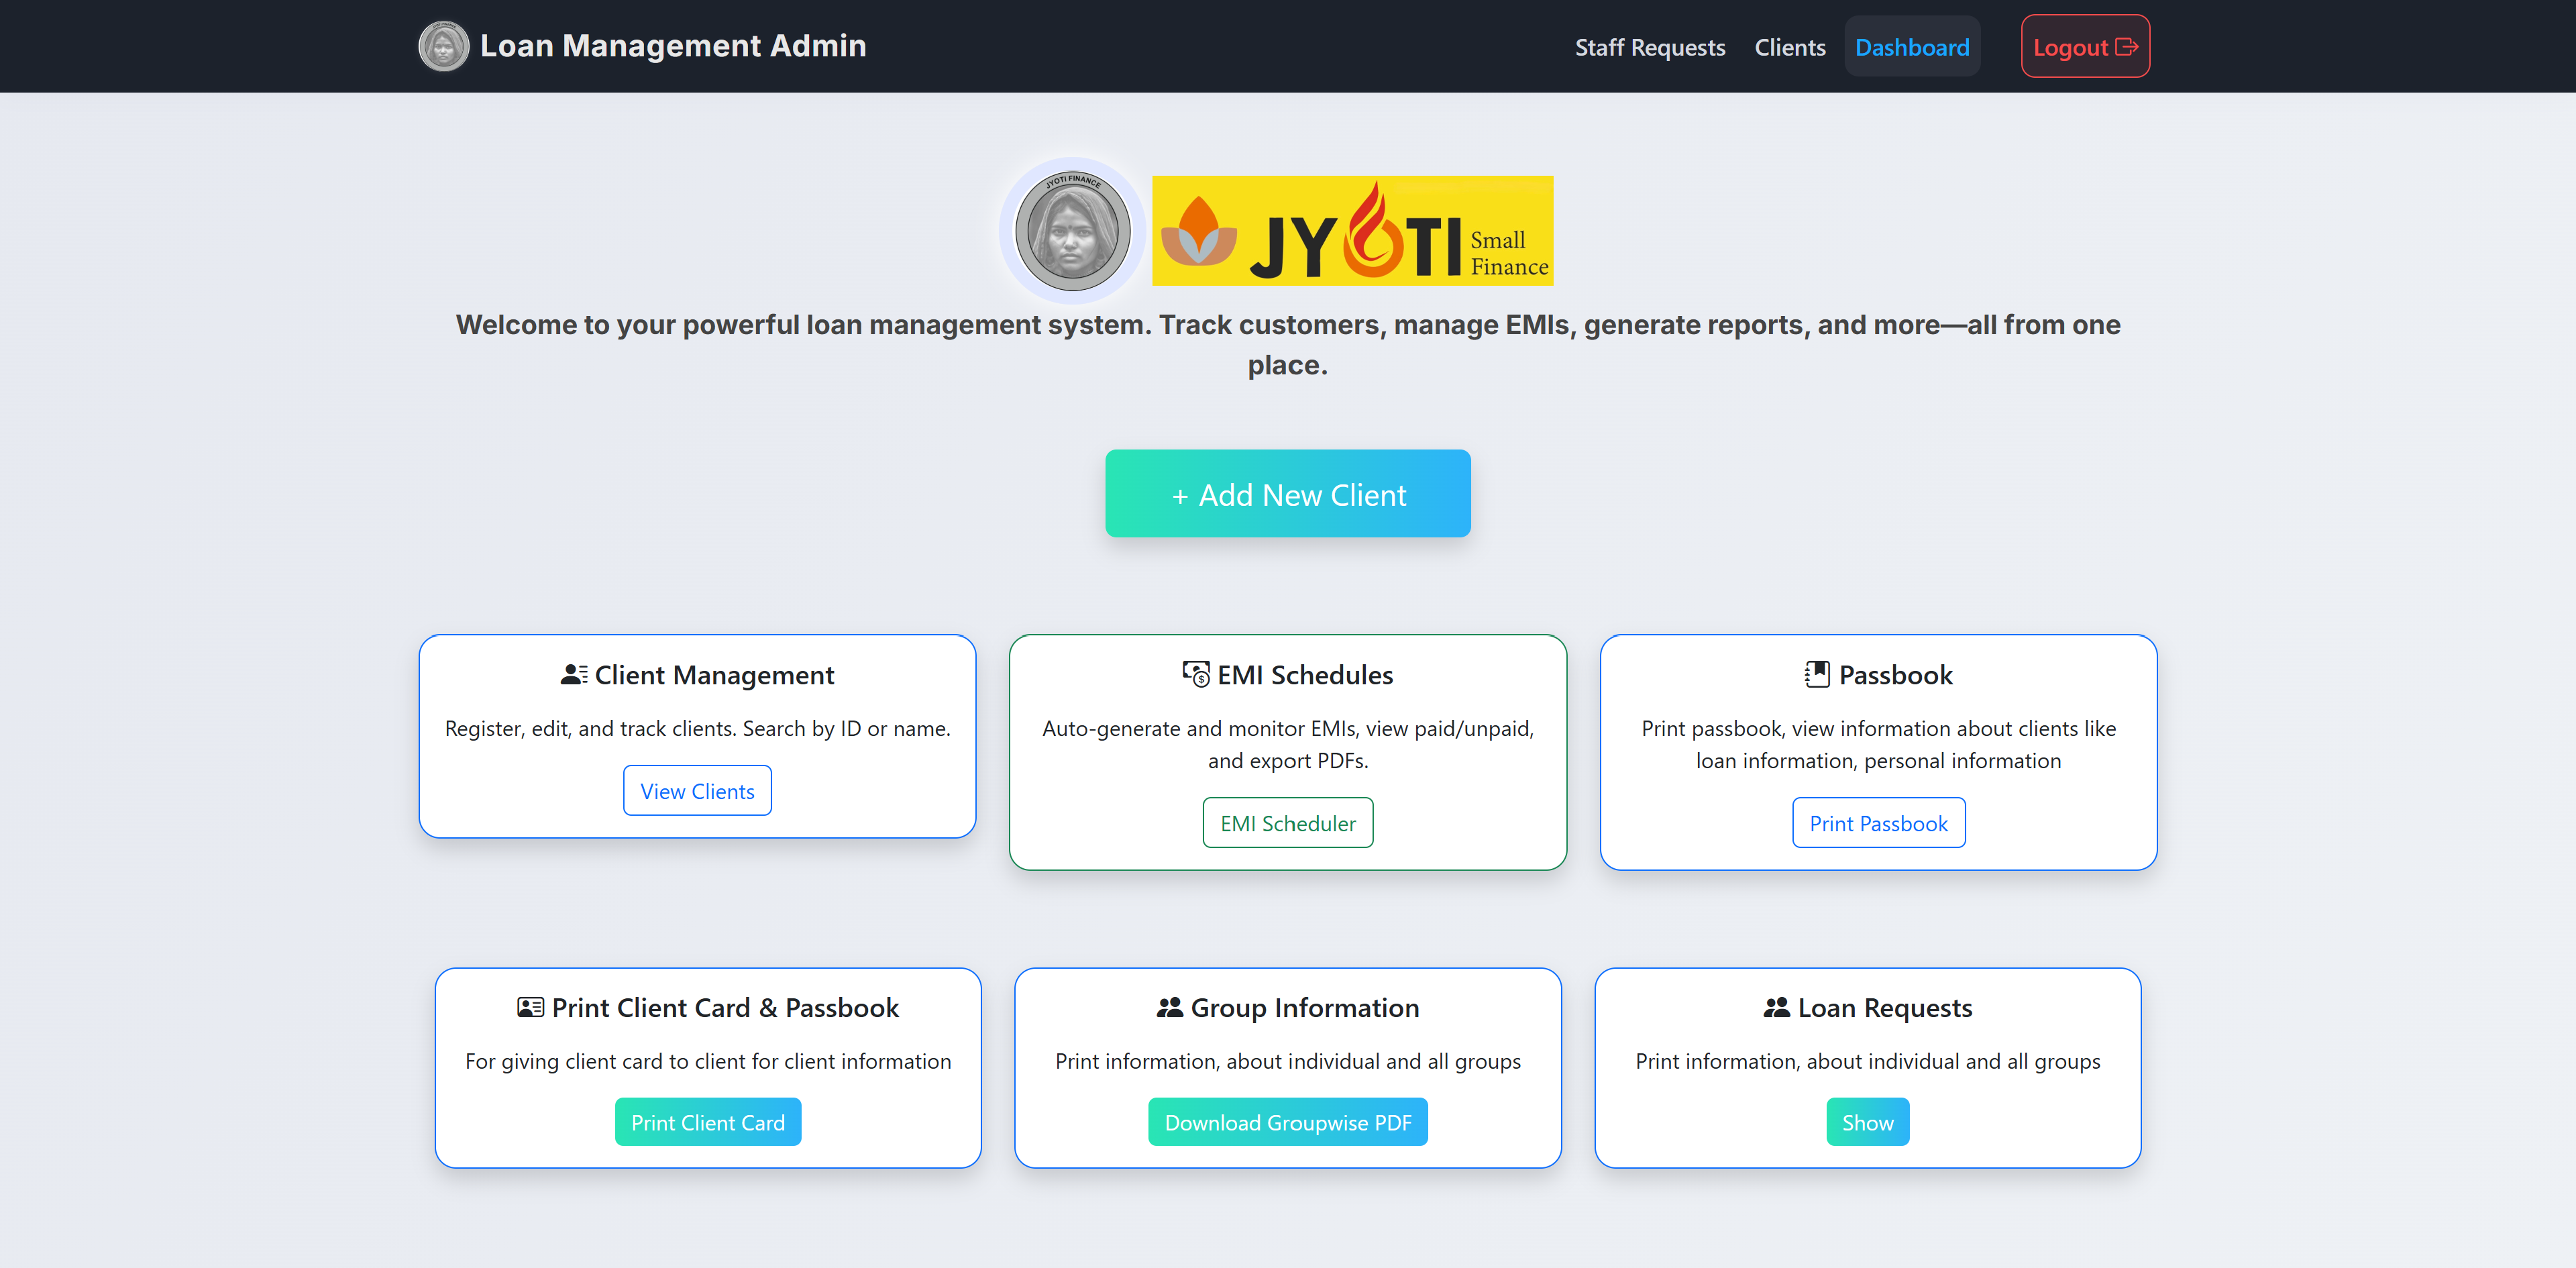The height and width of the screenshot is (1268, 2576).
Task: Click Download Groupwise PDF button
Action: [1287, 1122]
